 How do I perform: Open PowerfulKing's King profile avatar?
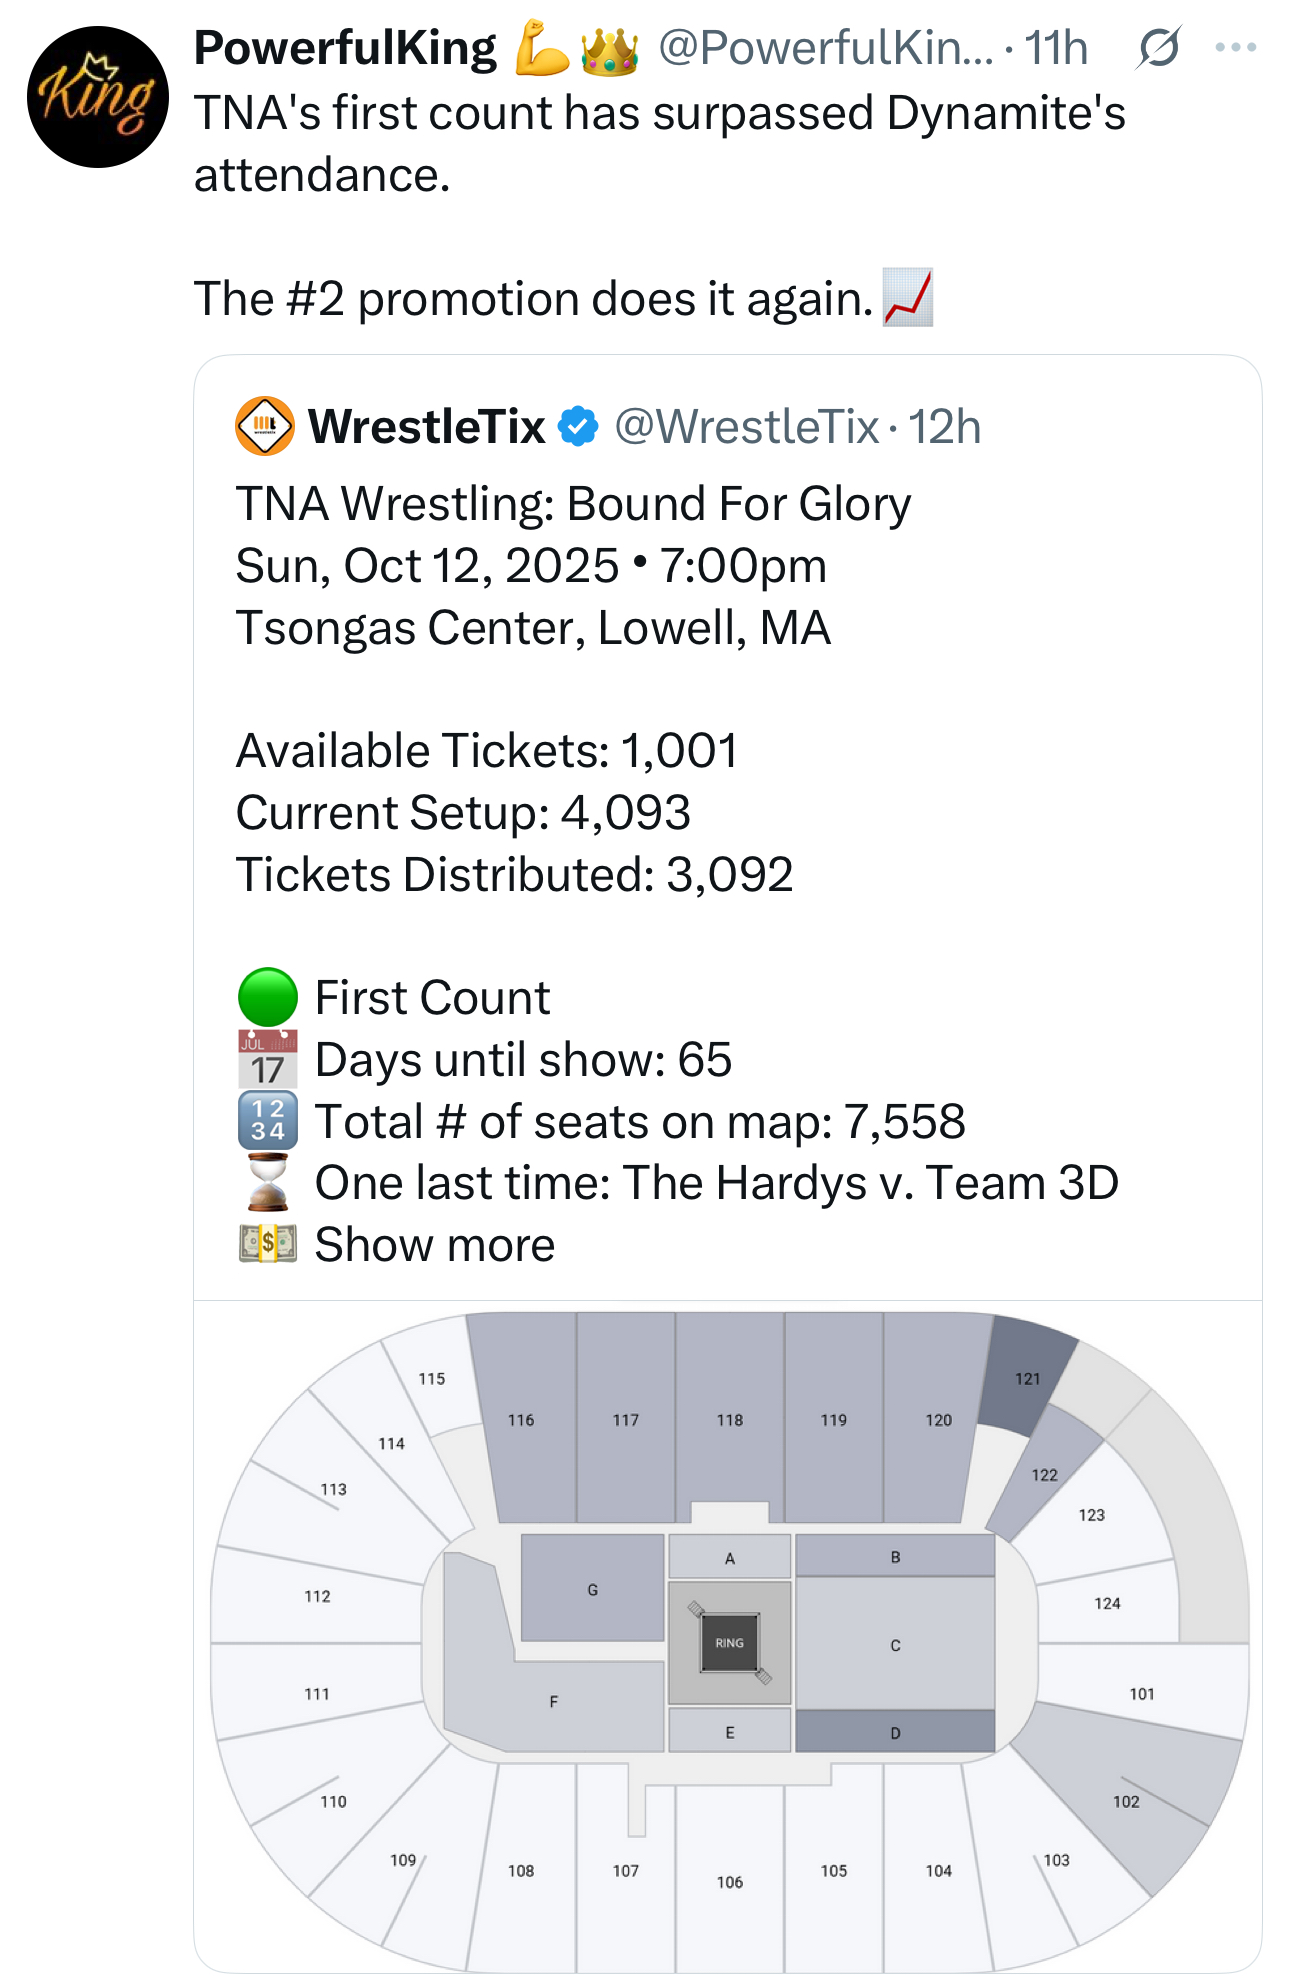[98, 97]
